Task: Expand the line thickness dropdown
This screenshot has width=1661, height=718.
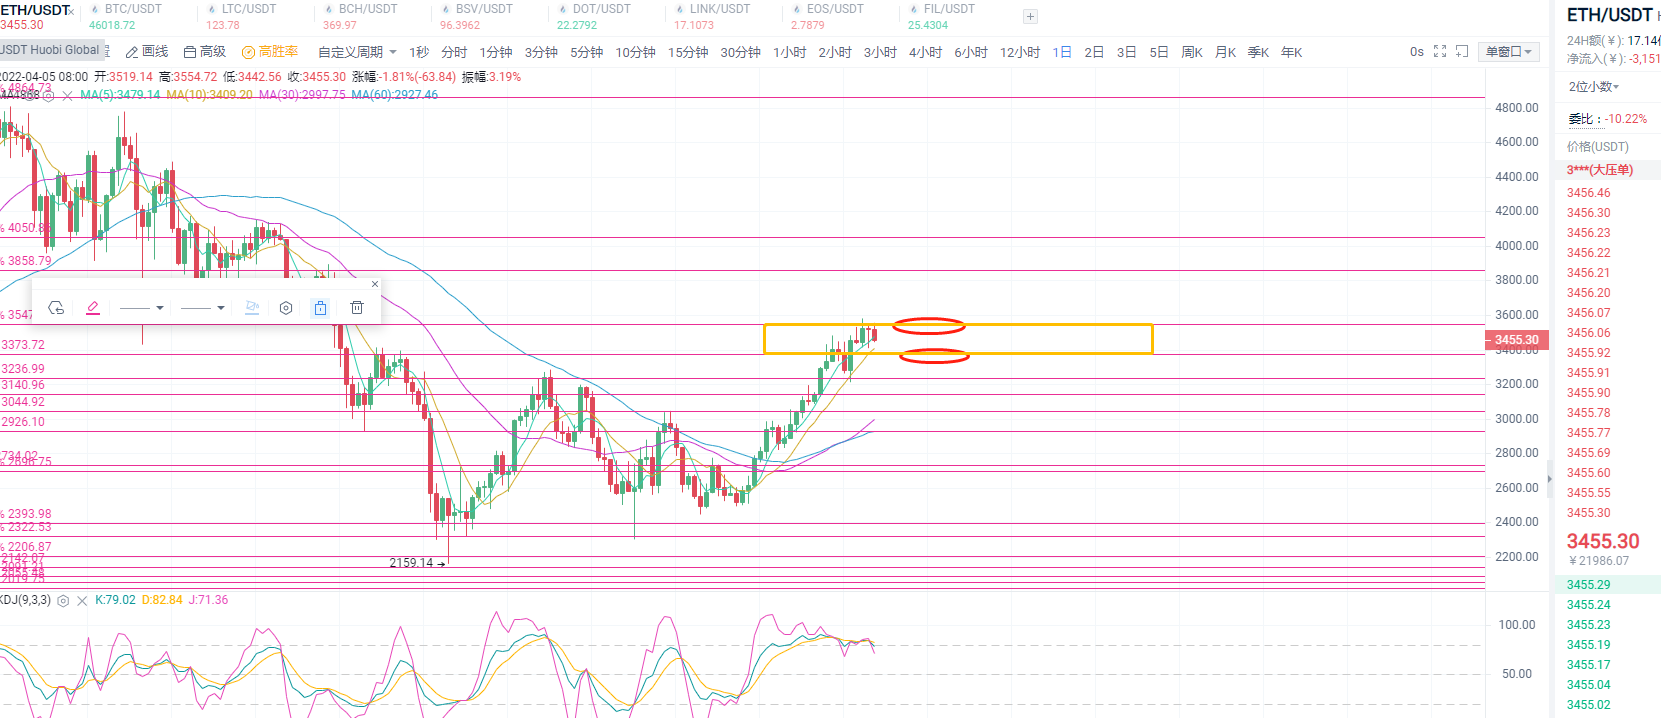Action: click(141, 308)
